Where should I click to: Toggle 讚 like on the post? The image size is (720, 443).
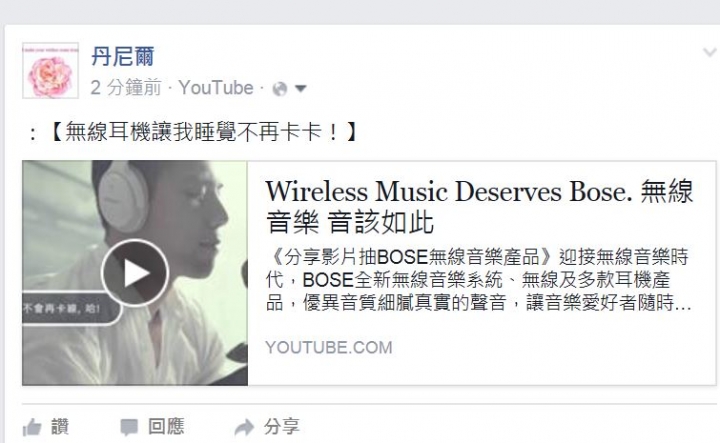(x=46, y=427)
